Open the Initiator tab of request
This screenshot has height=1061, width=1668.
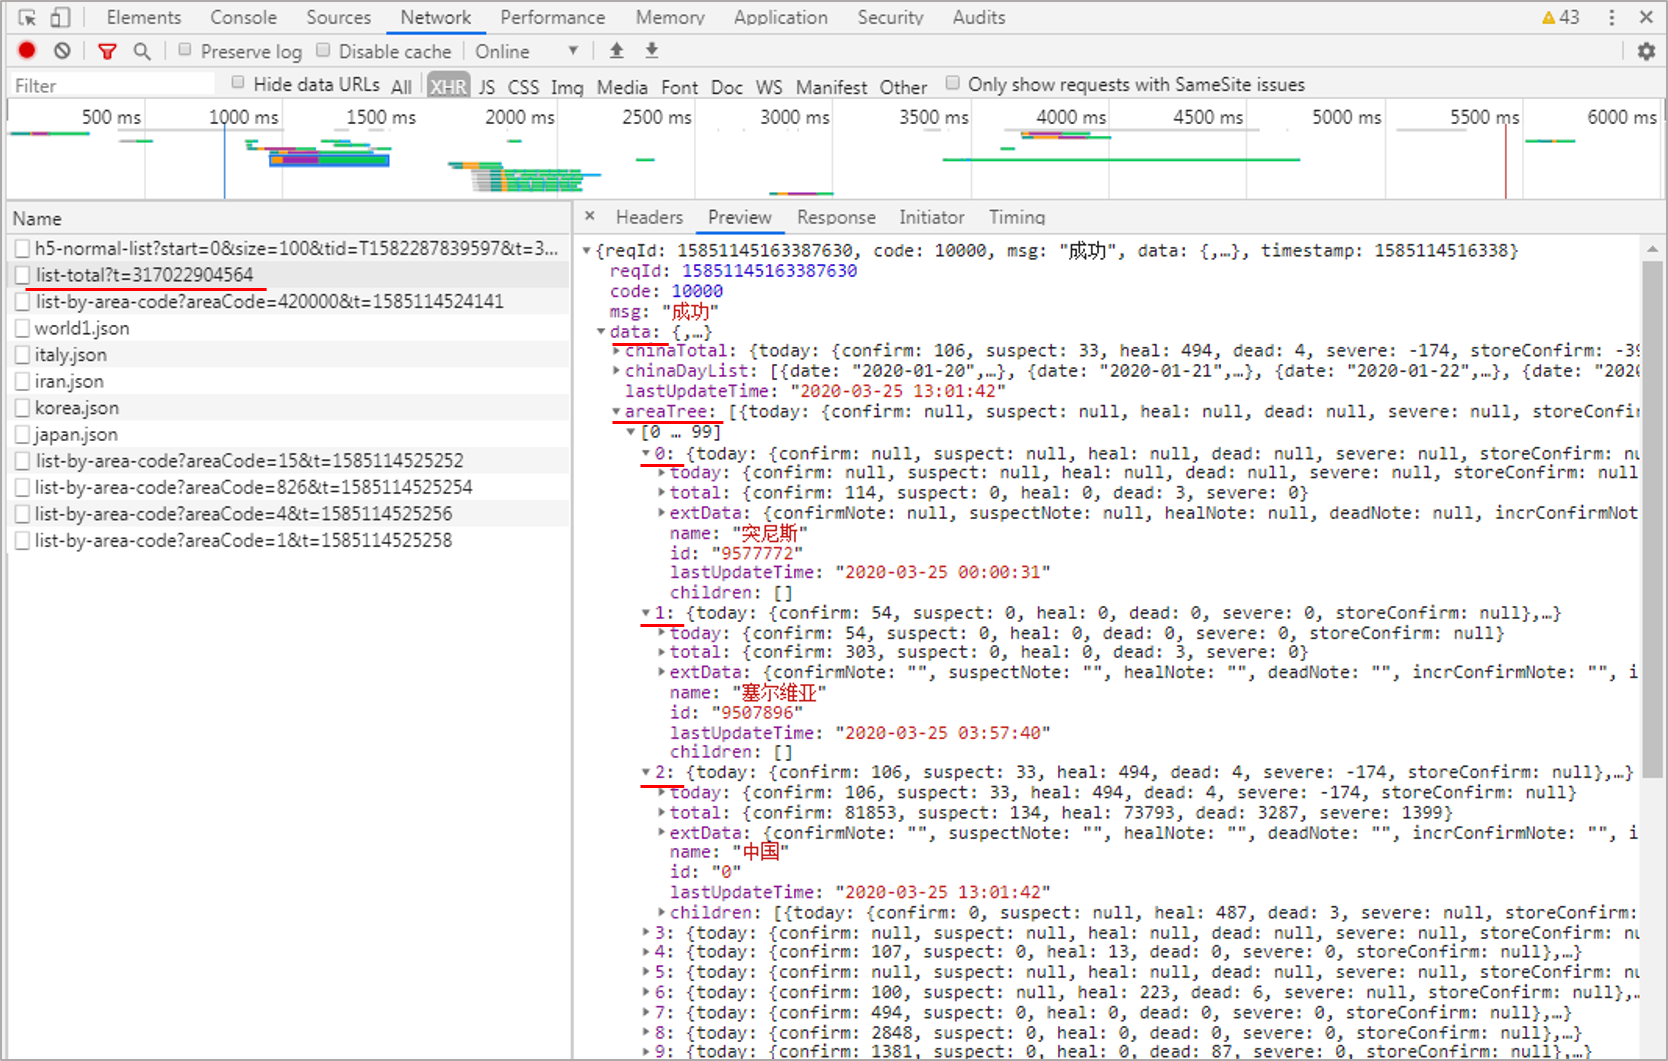click(931, 217)
